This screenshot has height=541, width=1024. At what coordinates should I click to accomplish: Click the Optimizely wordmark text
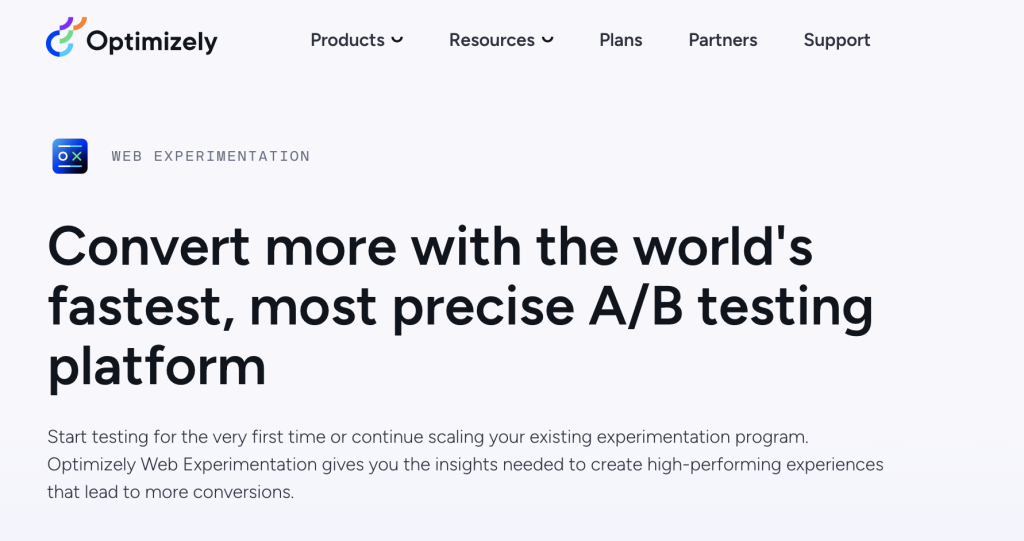[152, 41]
